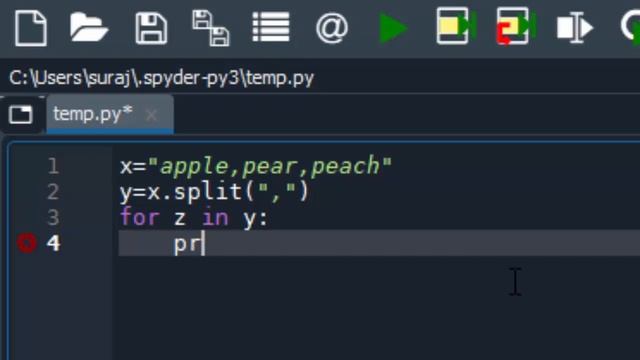The height and width of the screenshot is (360, 640).
Task: Click on the y=x.split(",") code line
Action: (215, 192)
